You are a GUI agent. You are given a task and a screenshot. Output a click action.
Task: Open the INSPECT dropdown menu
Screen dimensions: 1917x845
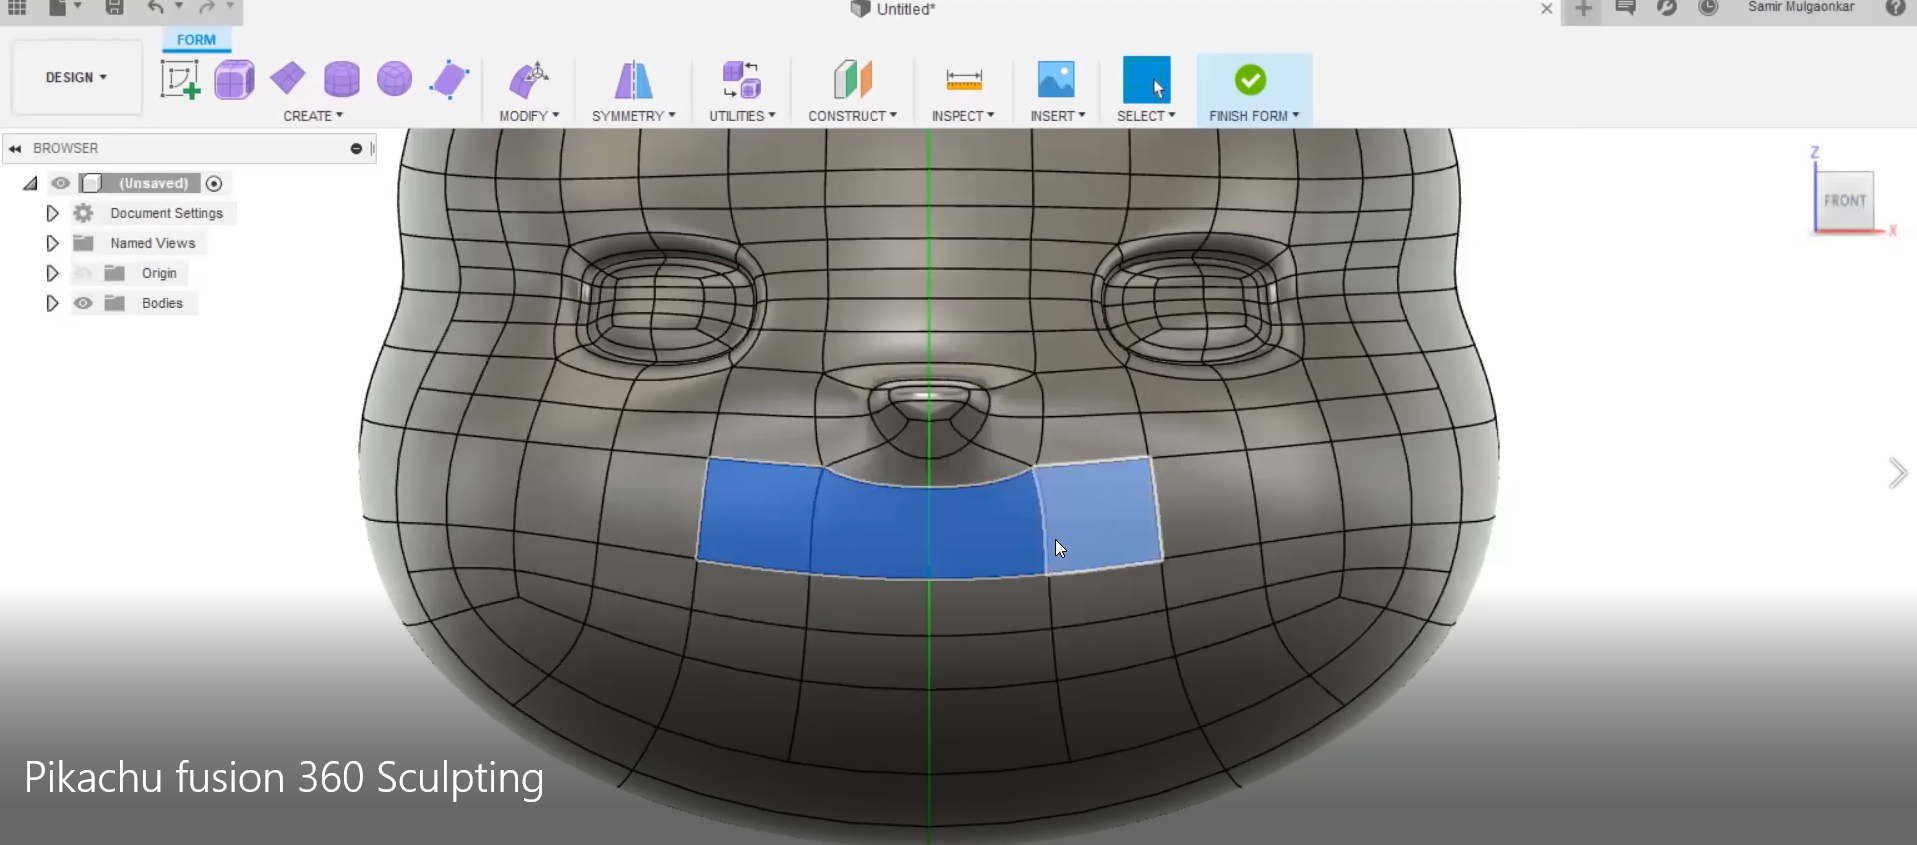pyautogui.click(x=963, y=116)
